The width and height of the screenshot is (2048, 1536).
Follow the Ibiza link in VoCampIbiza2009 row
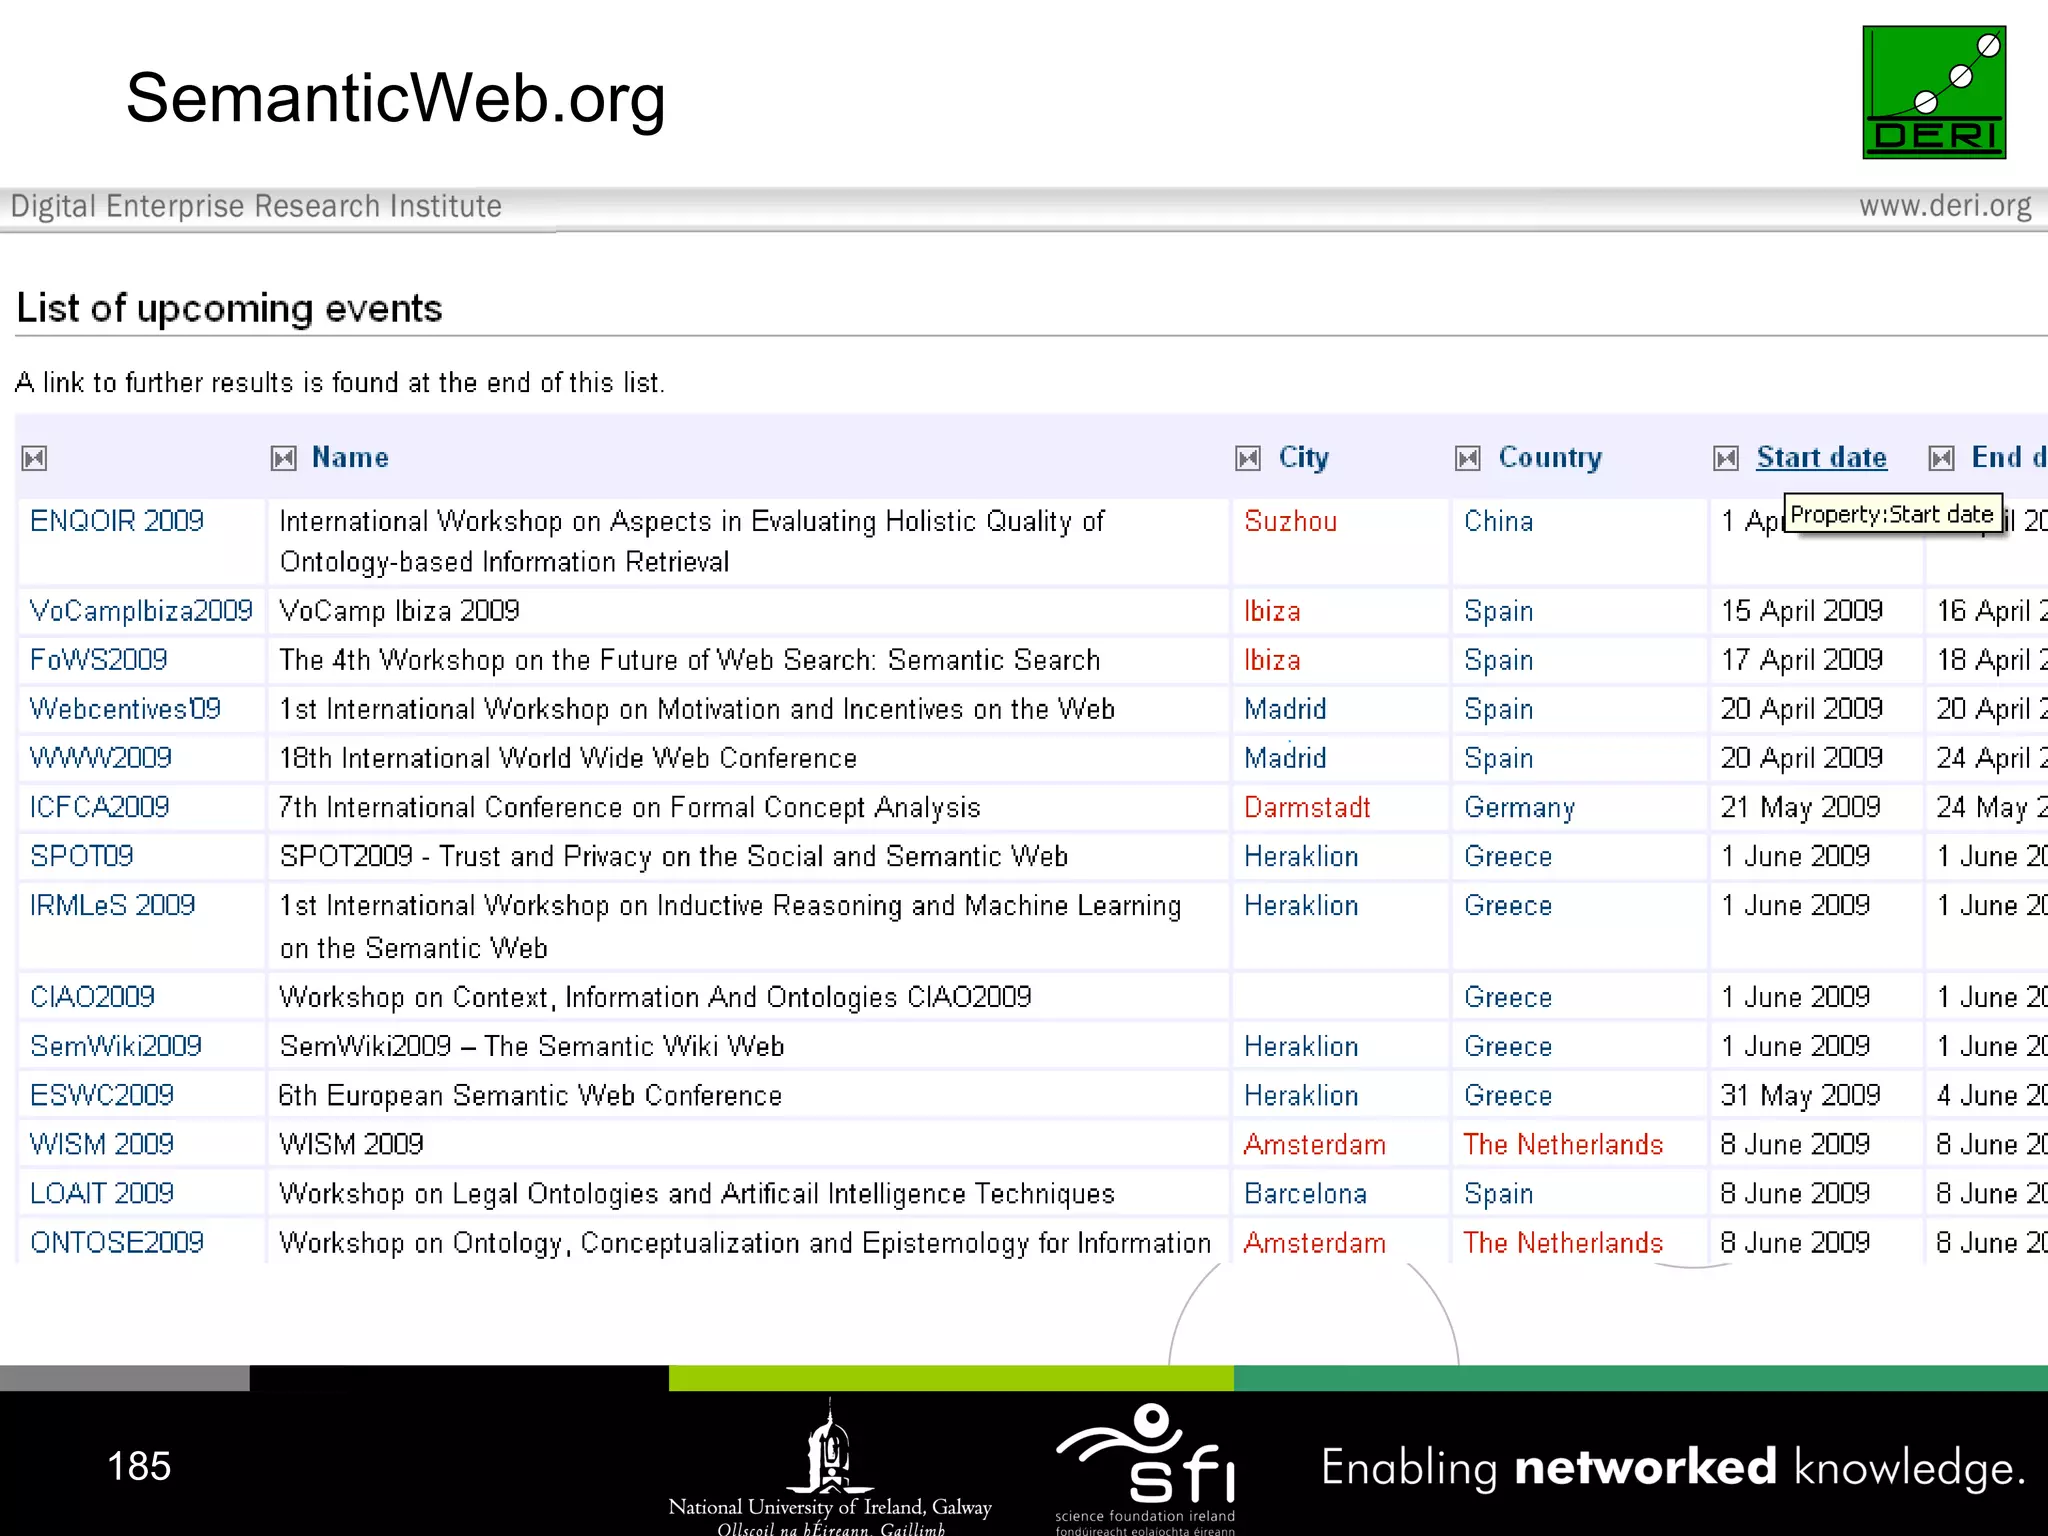click(x=1272, y=611)
